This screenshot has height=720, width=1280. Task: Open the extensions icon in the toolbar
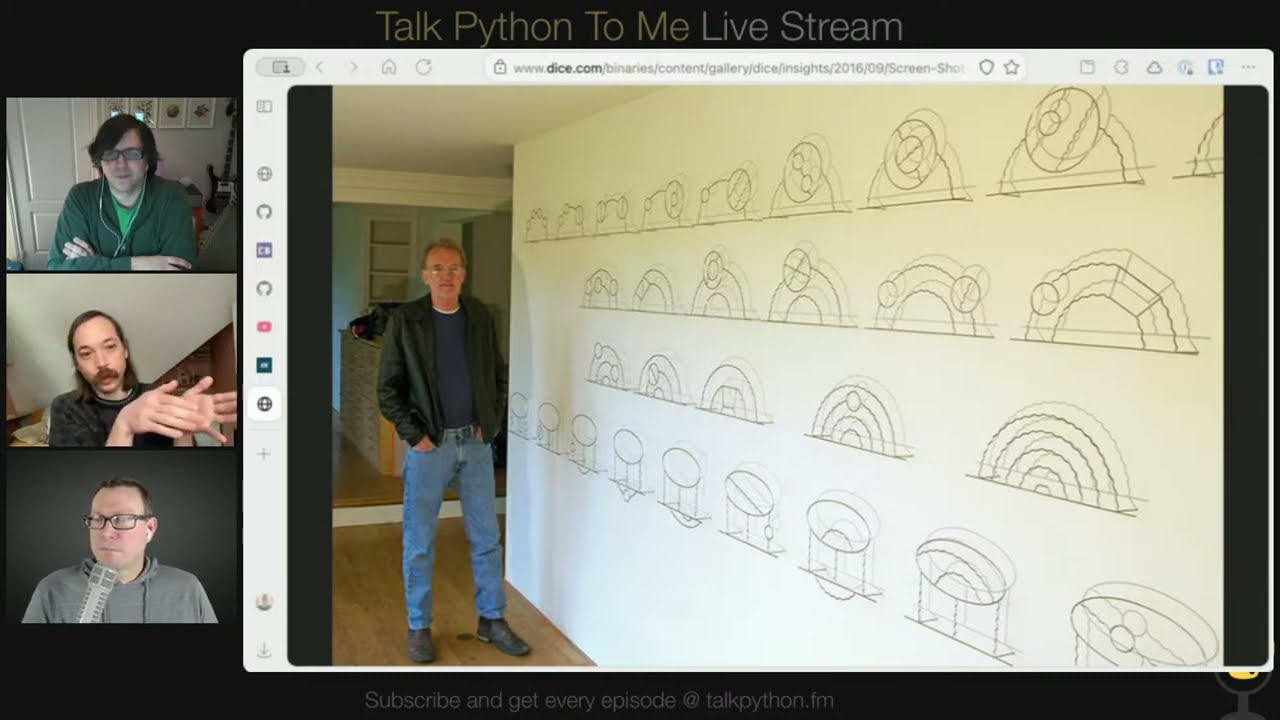pos(1121,67)
